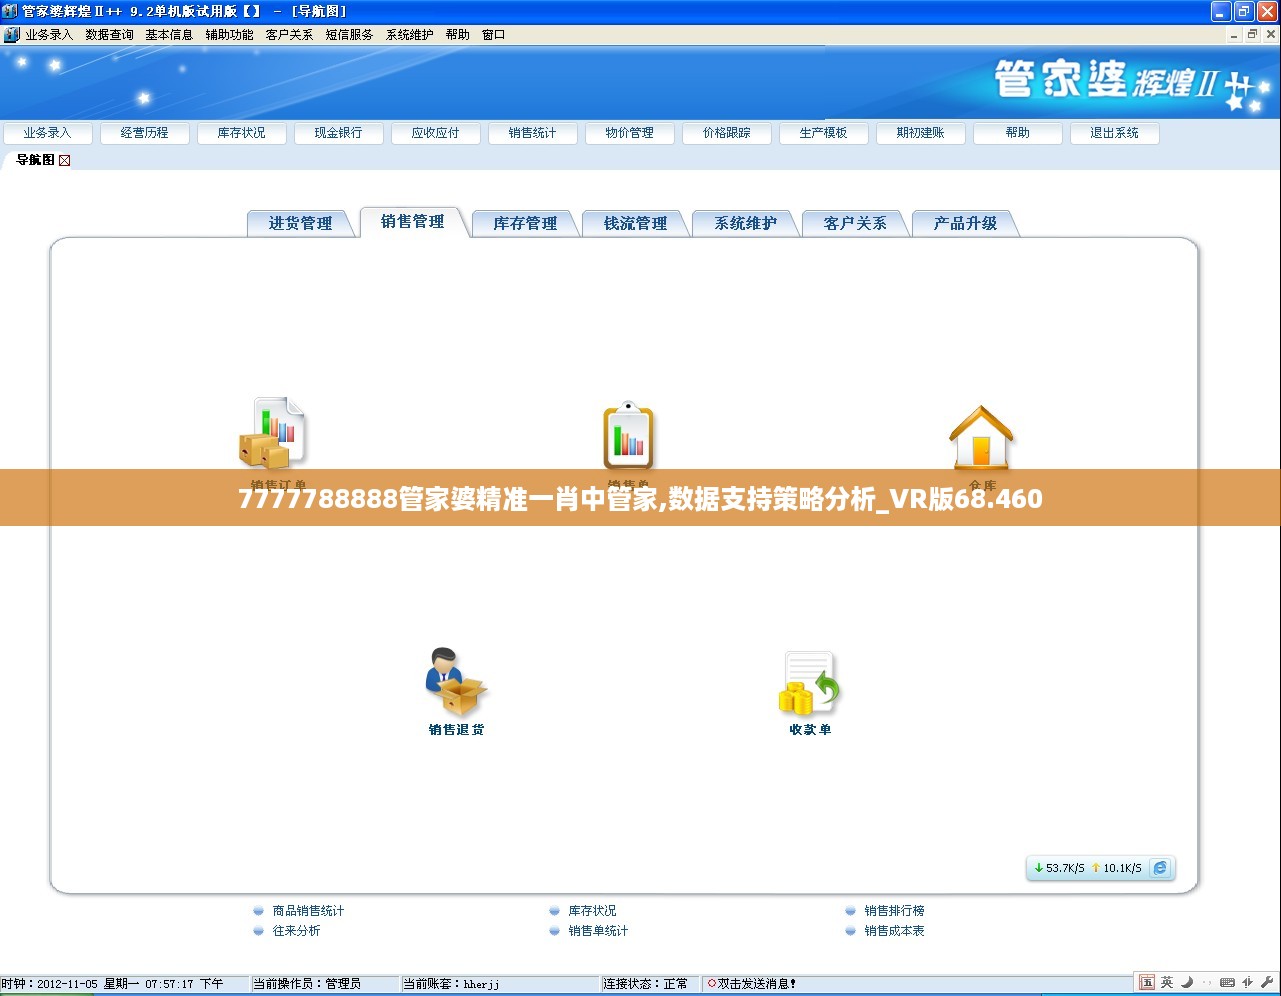Click the 现金银行 toolbar button

pos(338,133)
